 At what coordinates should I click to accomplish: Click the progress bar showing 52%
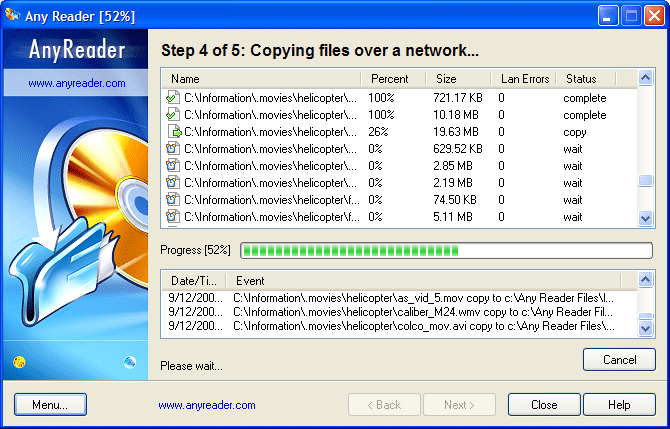(x=446, y=250)
